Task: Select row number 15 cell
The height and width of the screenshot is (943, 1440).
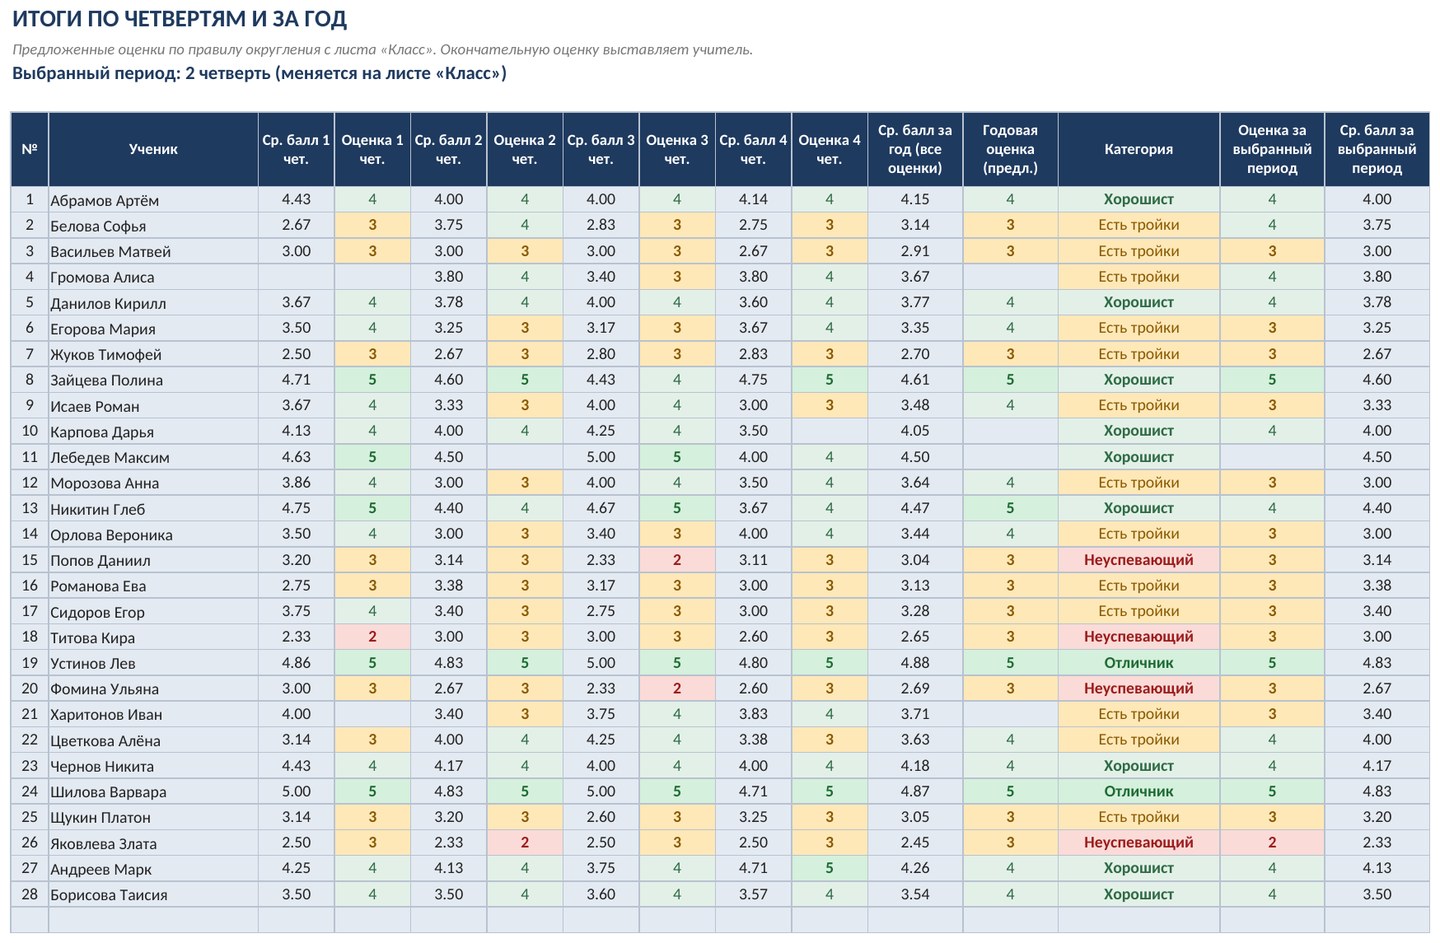Action: pyautogui.click(x=29, y=560)
